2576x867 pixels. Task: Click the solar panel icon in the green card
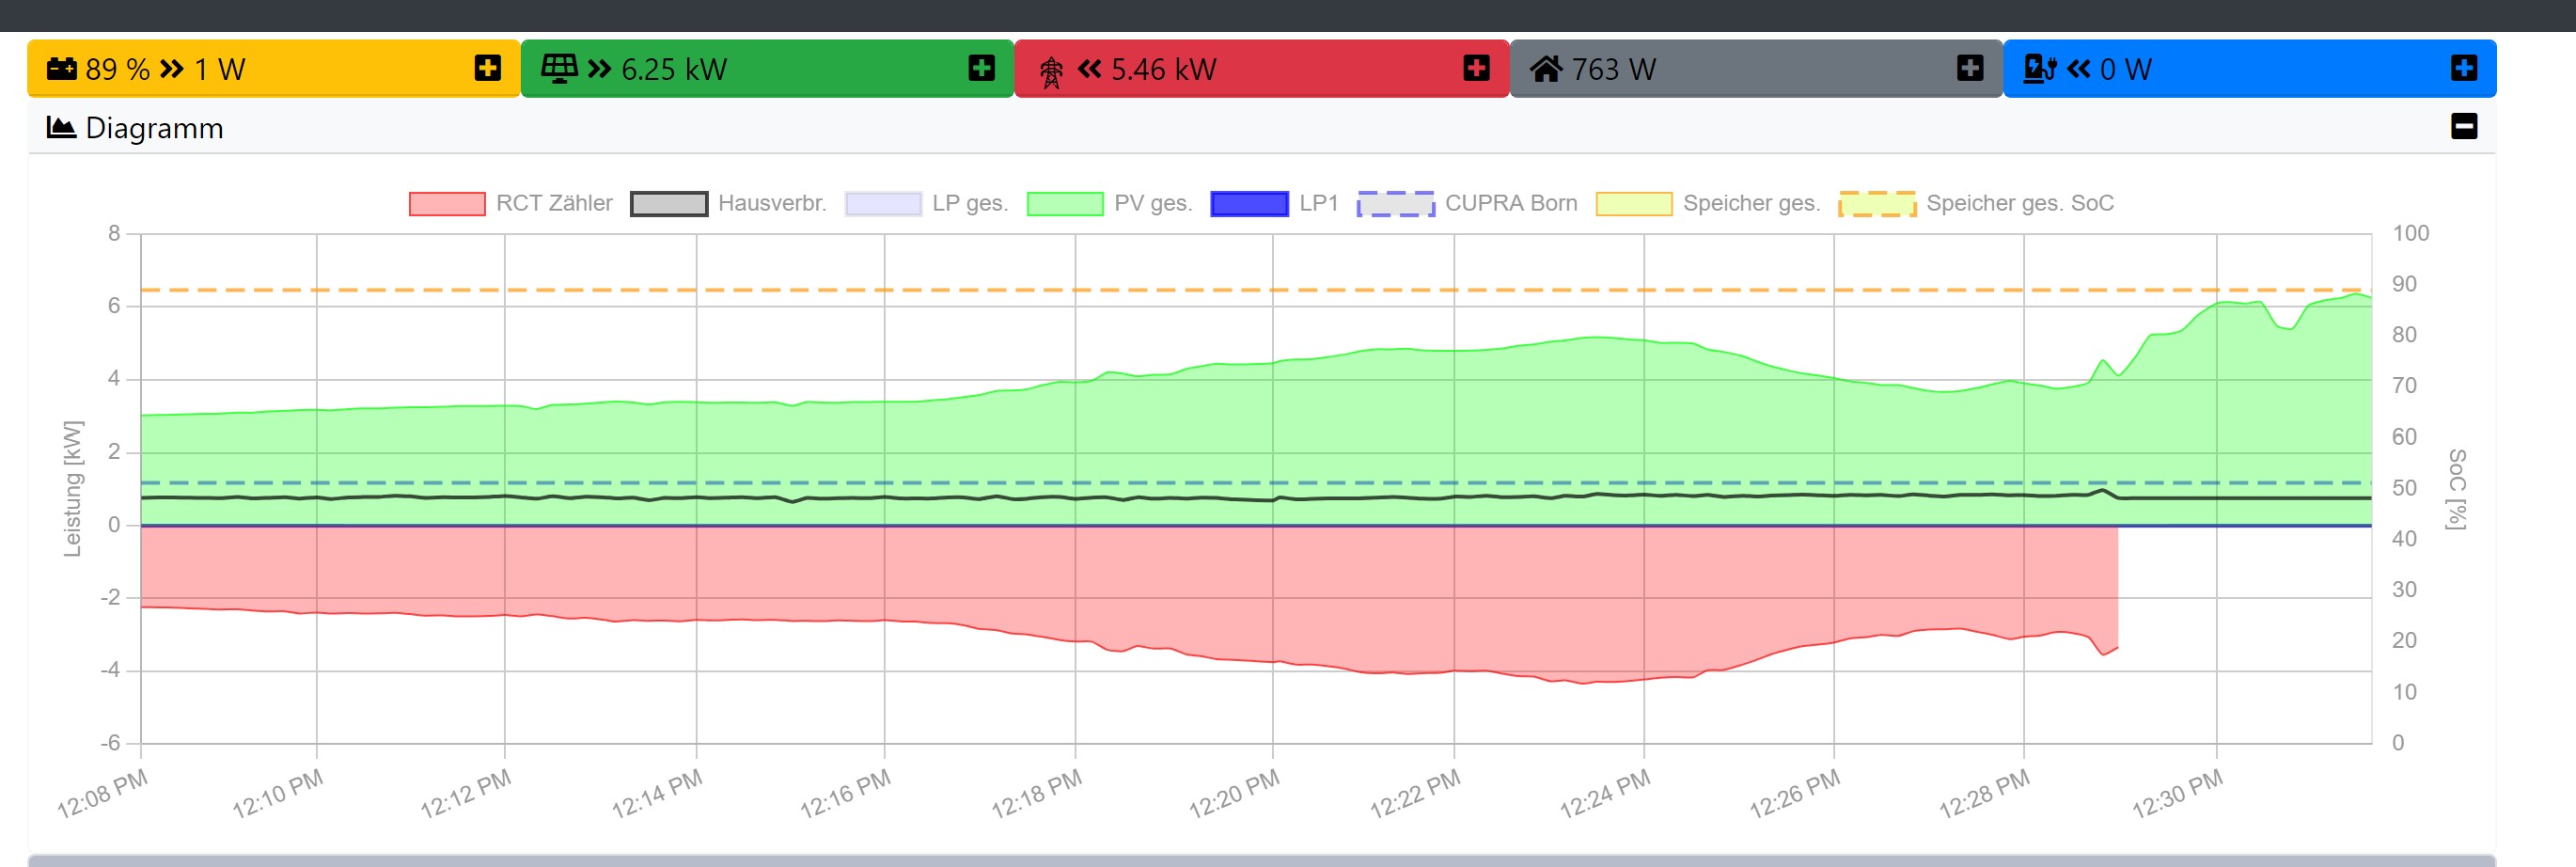[x=559, y=68]
